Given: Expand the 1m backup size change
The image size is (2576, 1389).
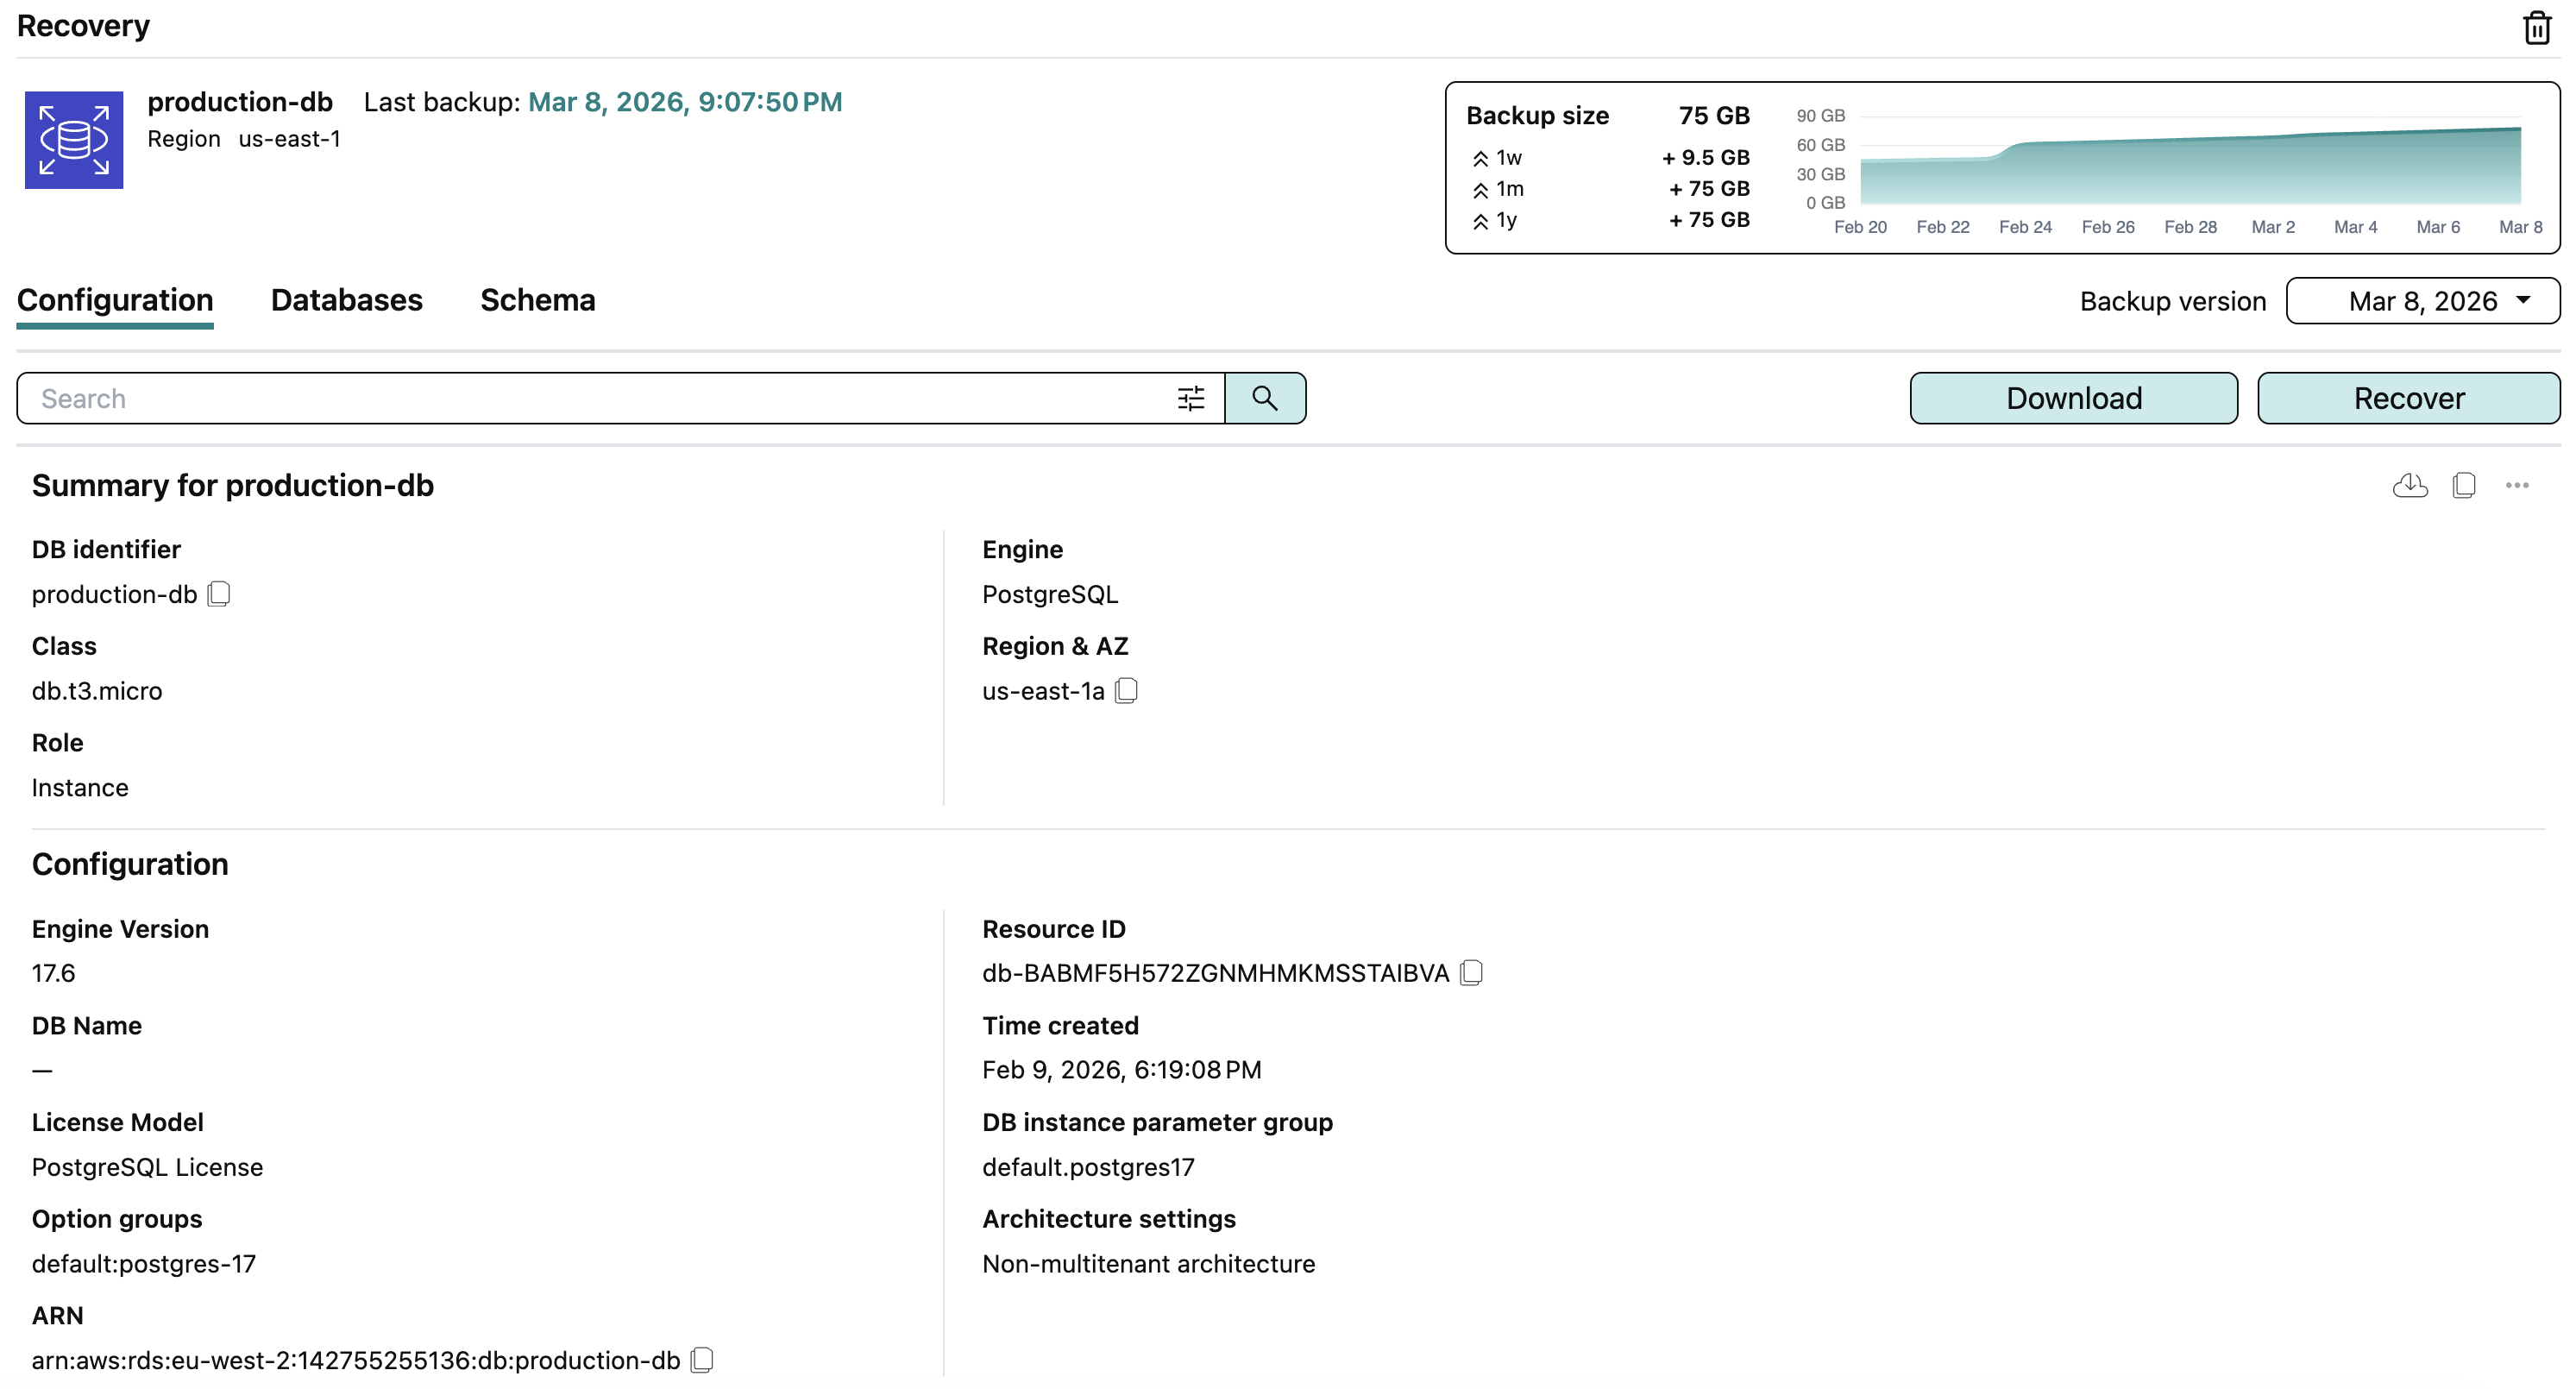Looking at the screenshot, I should click(1481, 190).
